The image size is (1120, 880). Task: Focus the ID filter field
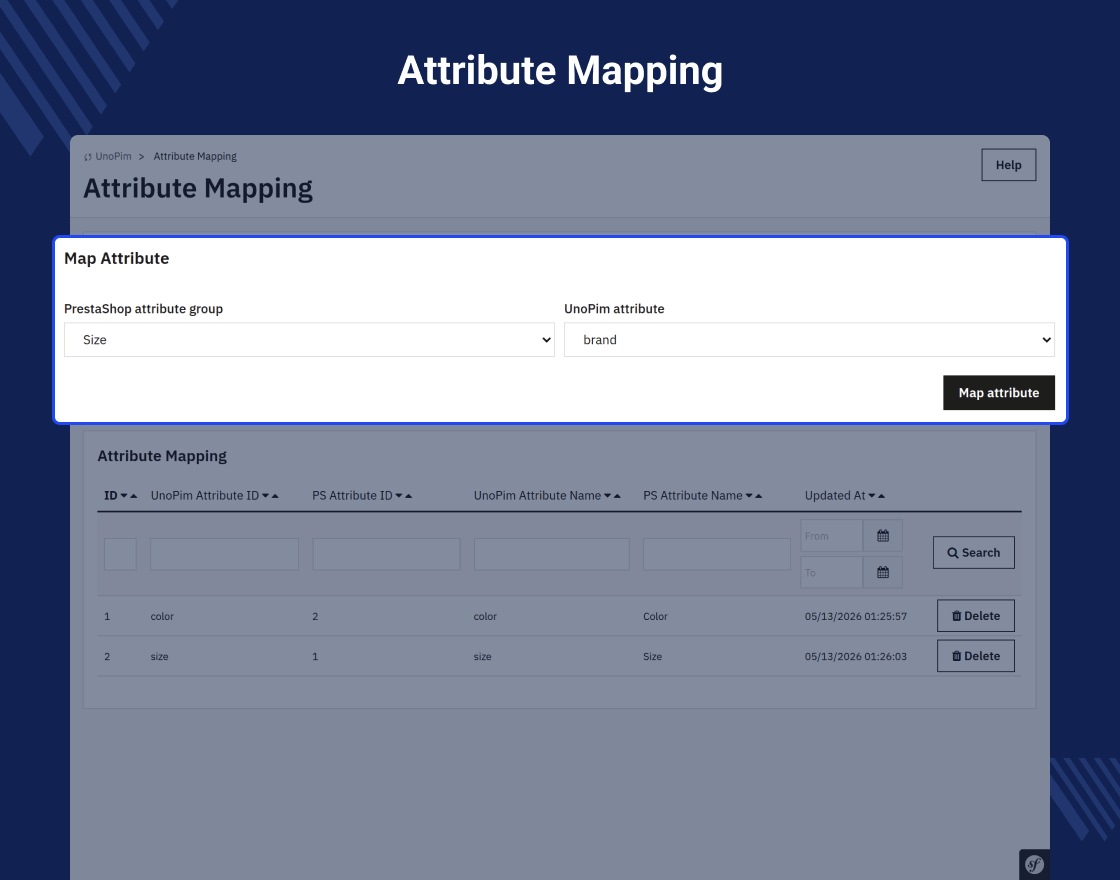(x=121, y=554)
